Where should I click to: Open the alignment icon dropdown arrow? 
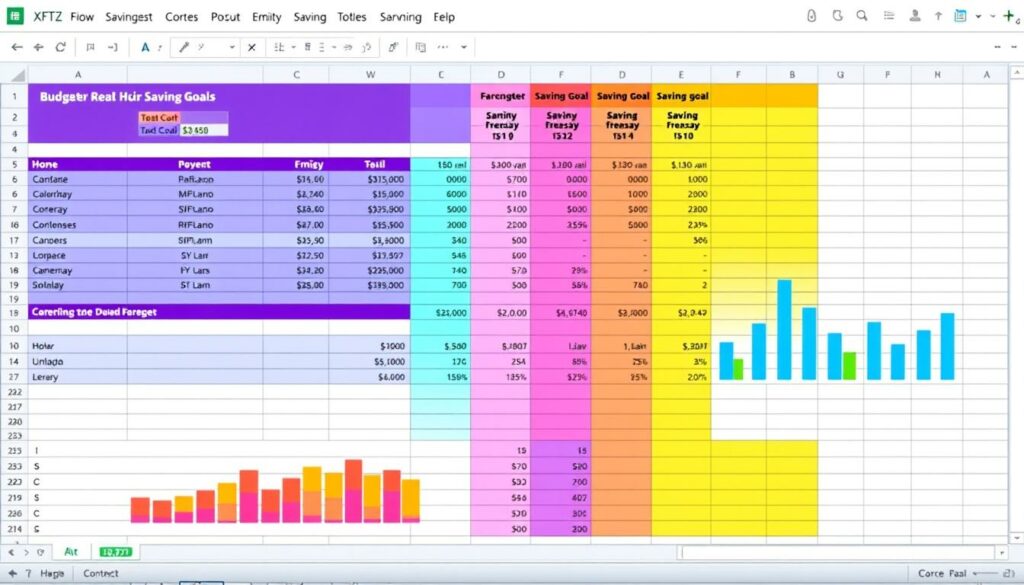click(x=293, y=47)
